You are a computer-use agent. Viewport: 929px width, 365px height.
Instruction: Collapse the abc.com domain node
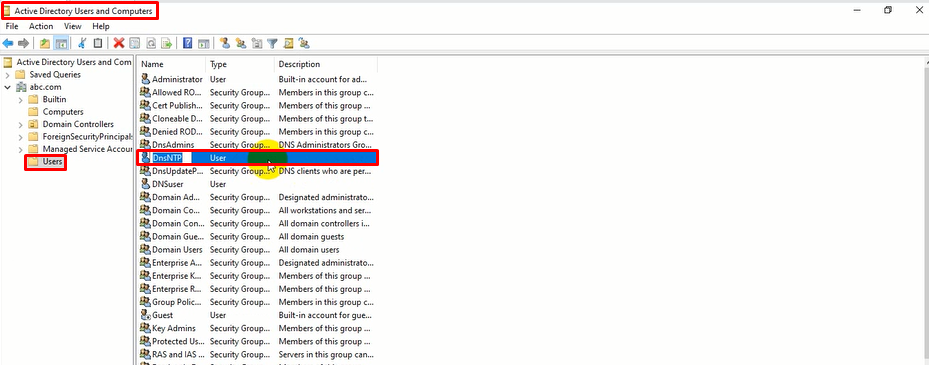point(7,87)
